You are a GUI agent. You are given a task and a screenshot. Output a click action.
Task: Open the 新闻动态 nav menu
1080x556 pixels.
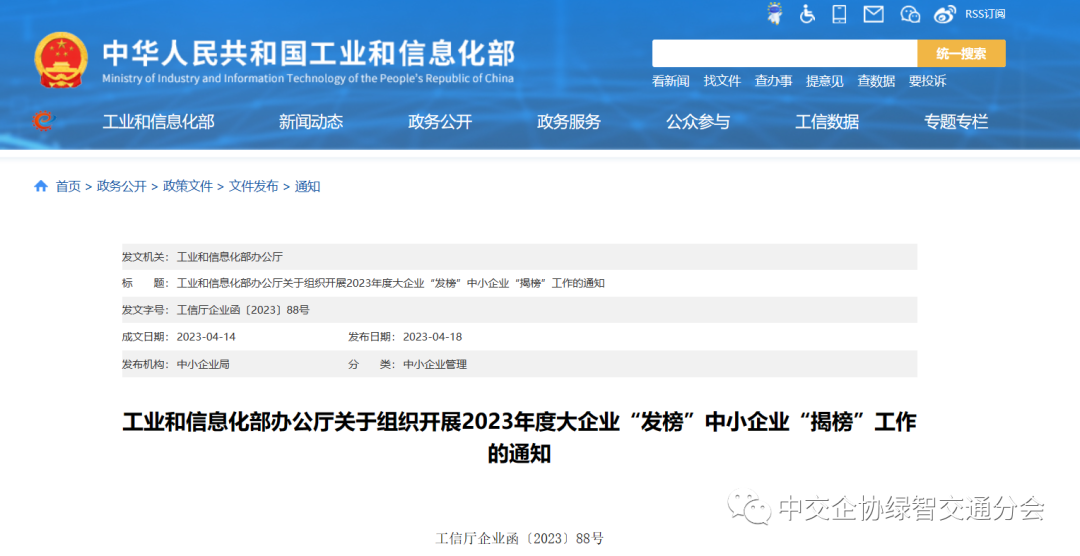tap(311, 122)
